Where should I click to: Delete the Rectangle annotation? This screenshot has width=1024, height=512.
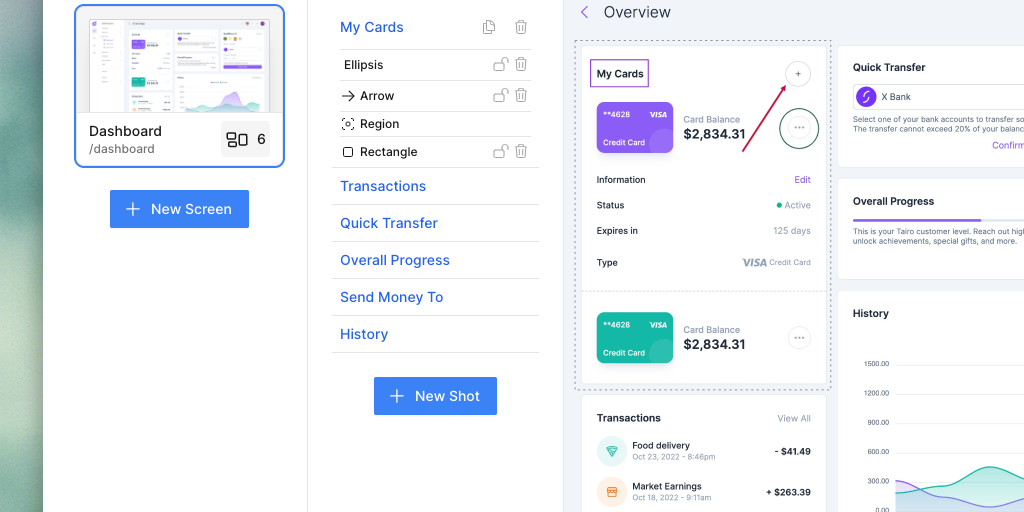click(521, 152)
